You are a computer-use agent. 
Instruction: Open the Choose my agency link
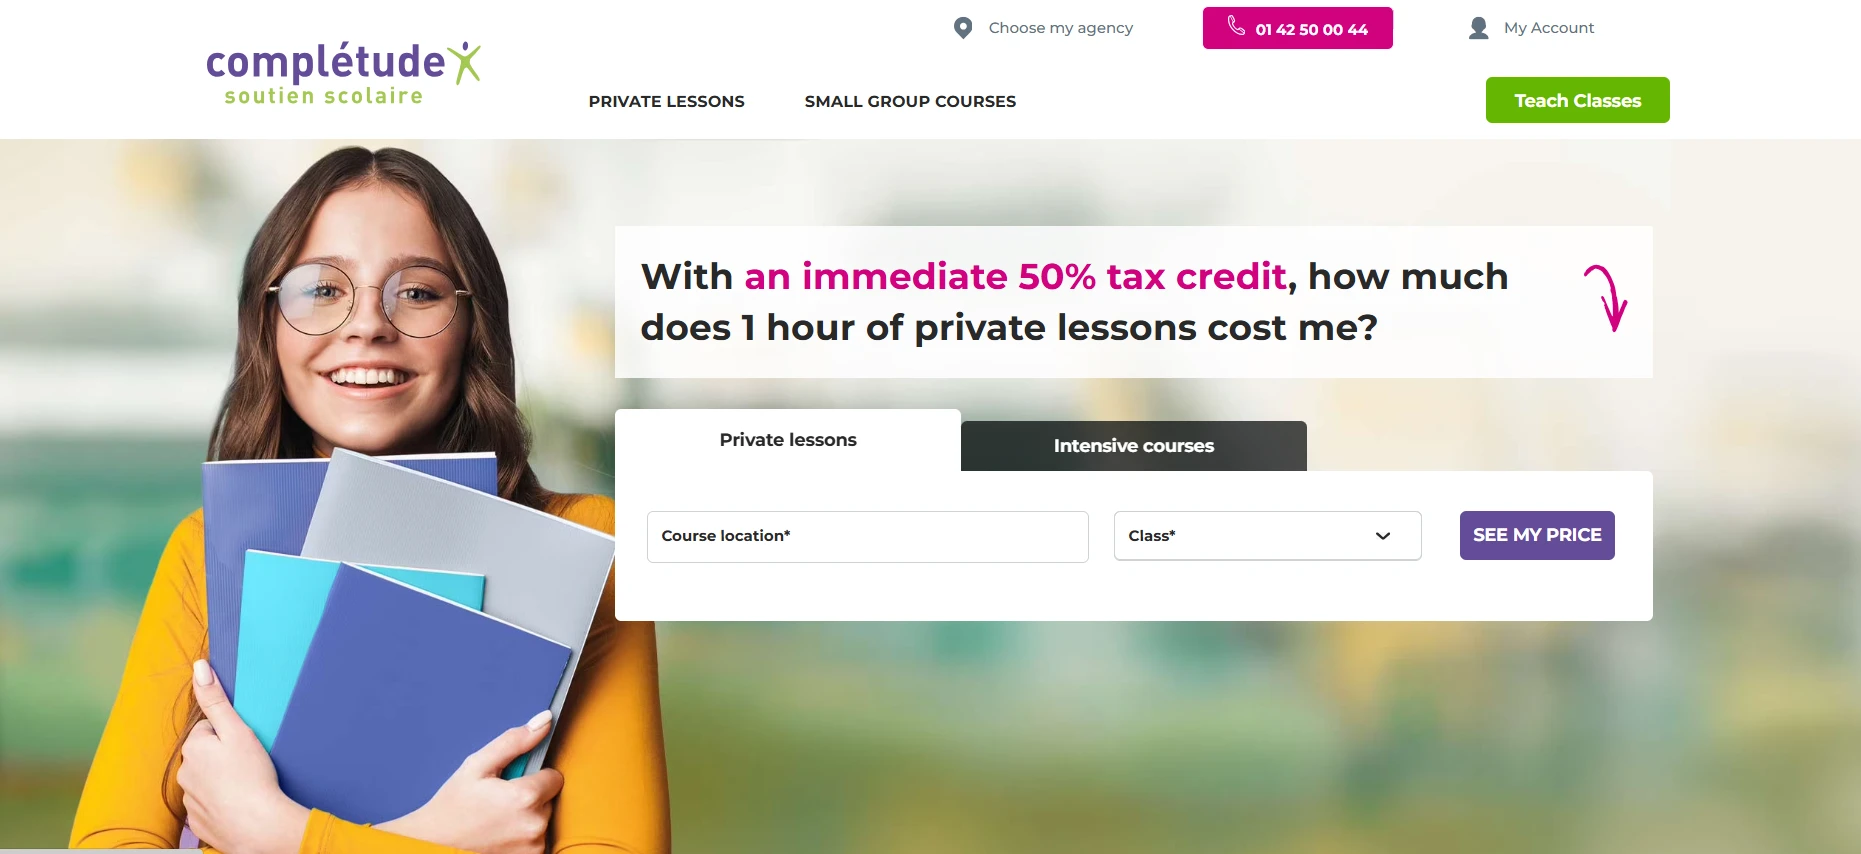(1060, 28)
